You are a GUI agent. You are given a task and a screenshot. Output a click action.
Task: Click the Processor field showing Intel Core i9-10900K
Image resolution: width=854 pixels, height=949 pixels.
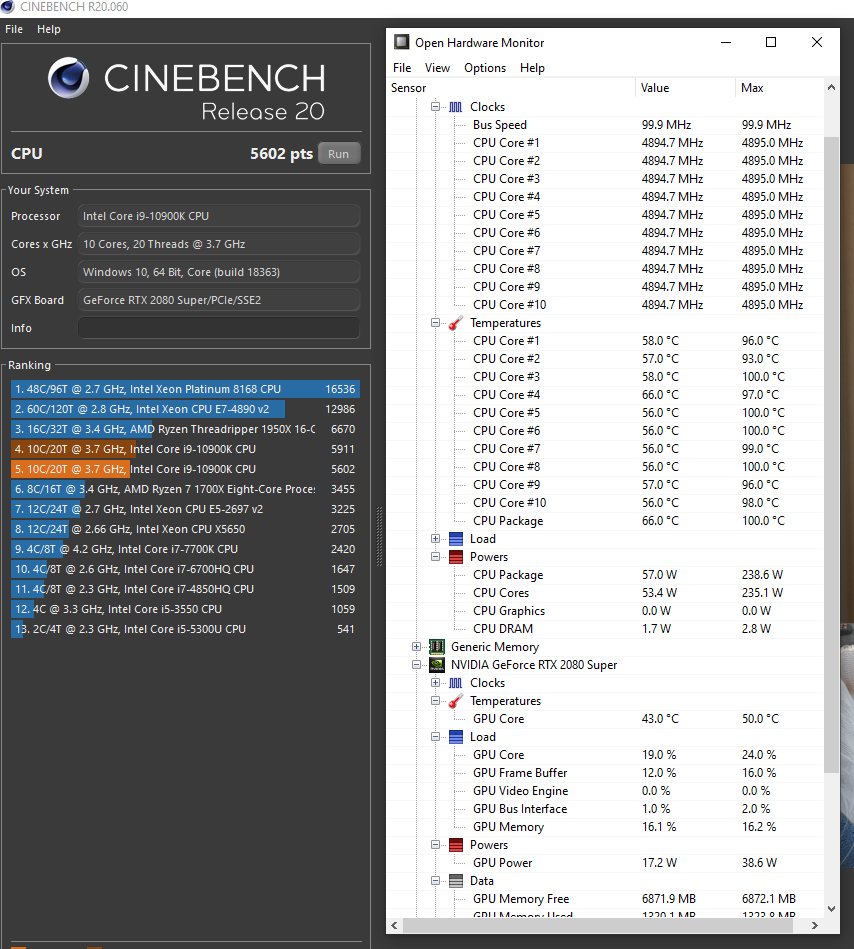[218, 216]
